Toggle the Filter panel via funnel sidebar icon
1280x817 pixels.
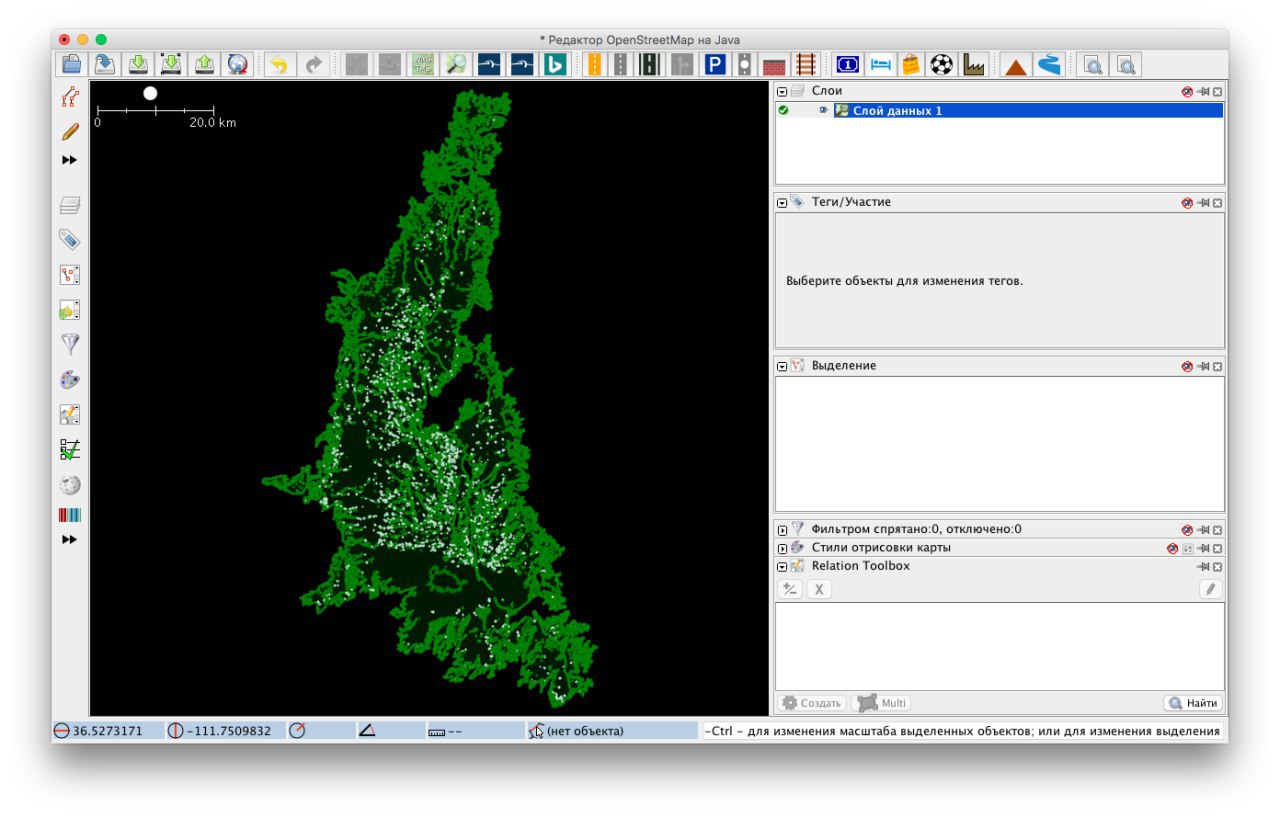(x=69, y=344)
